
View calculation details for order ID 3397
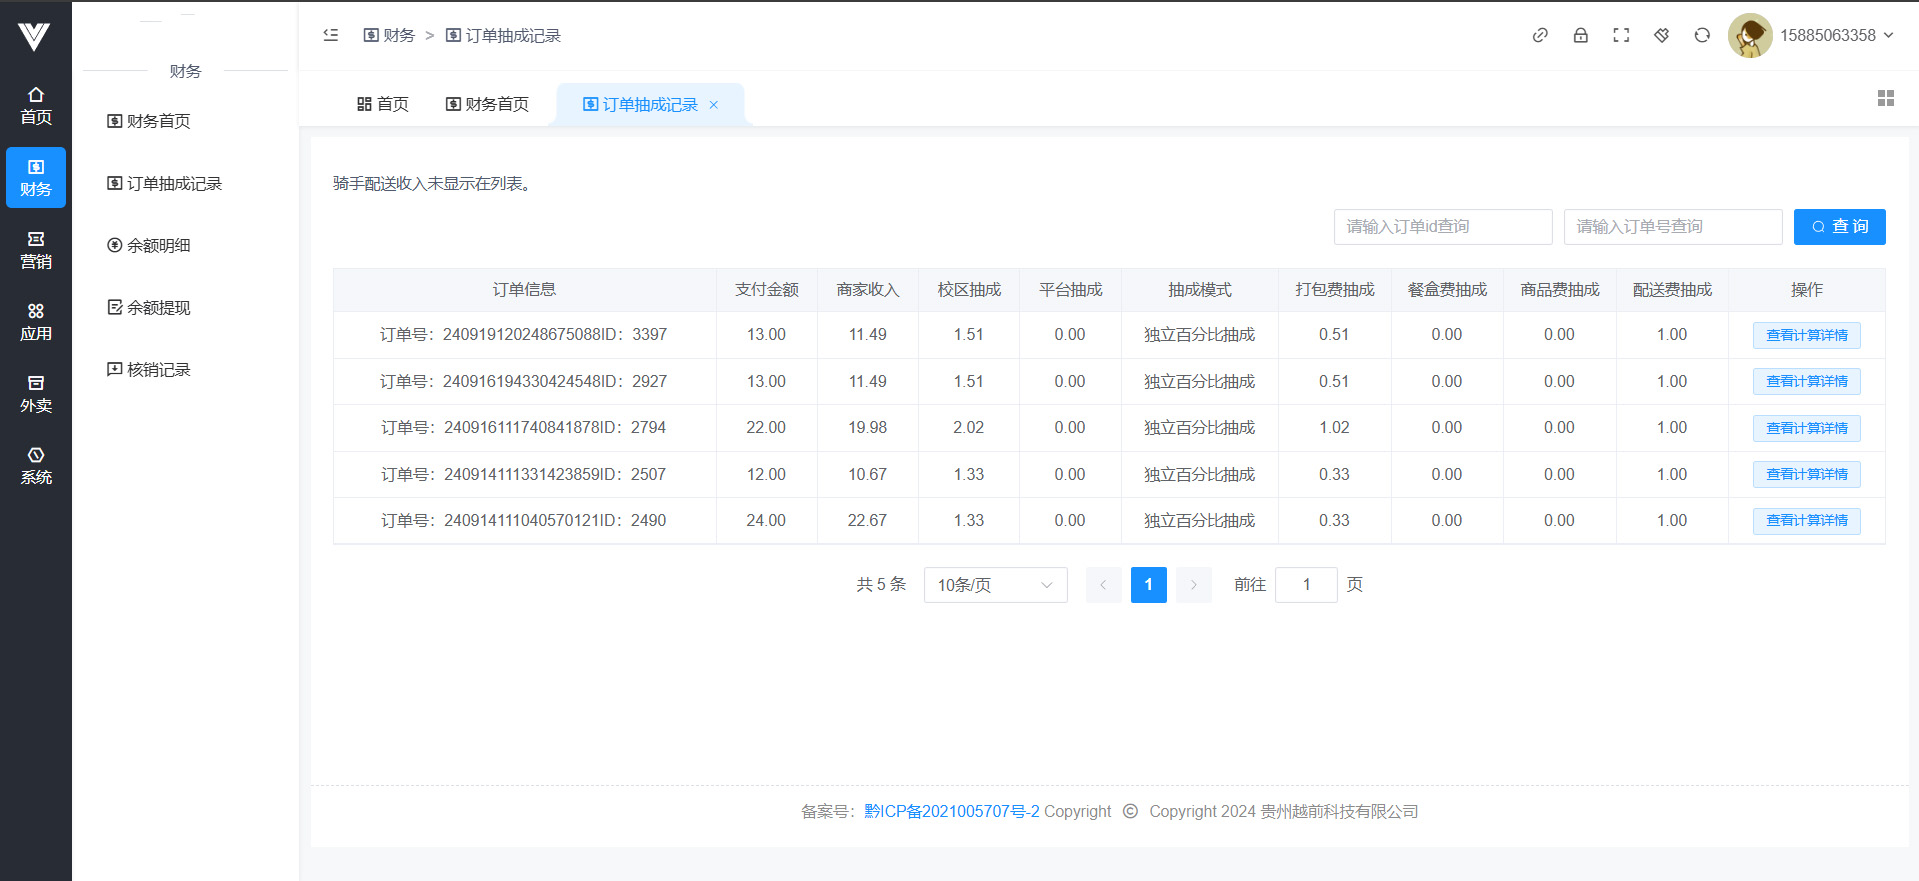(x=1806, y=335)
